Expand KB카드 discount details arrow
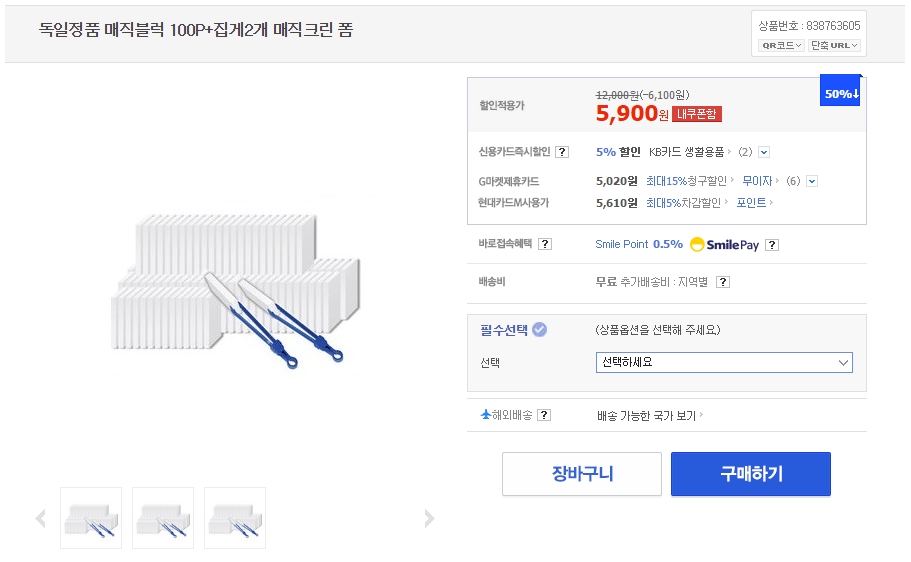This screenshot has width=911, height=562. pos(764,152)
